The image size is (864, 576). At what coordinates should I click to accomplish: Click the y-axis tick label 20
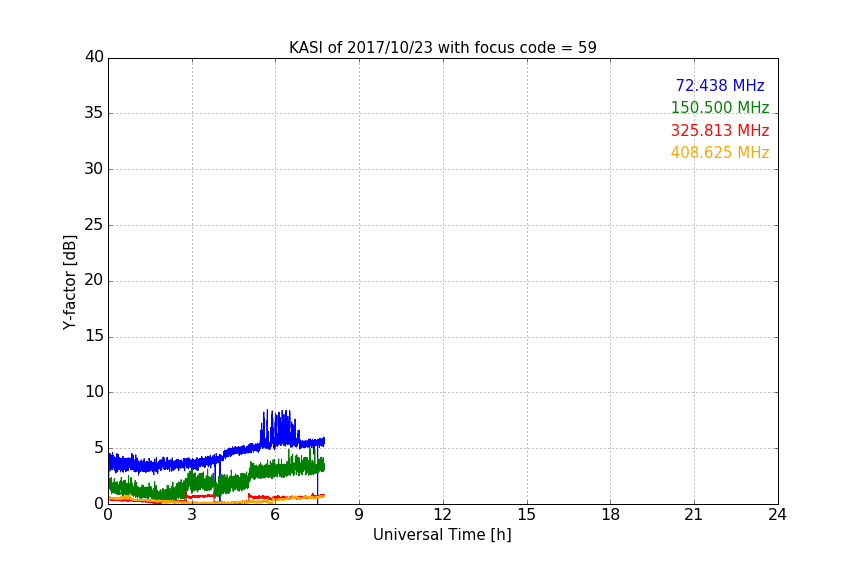tap(94, 281)
